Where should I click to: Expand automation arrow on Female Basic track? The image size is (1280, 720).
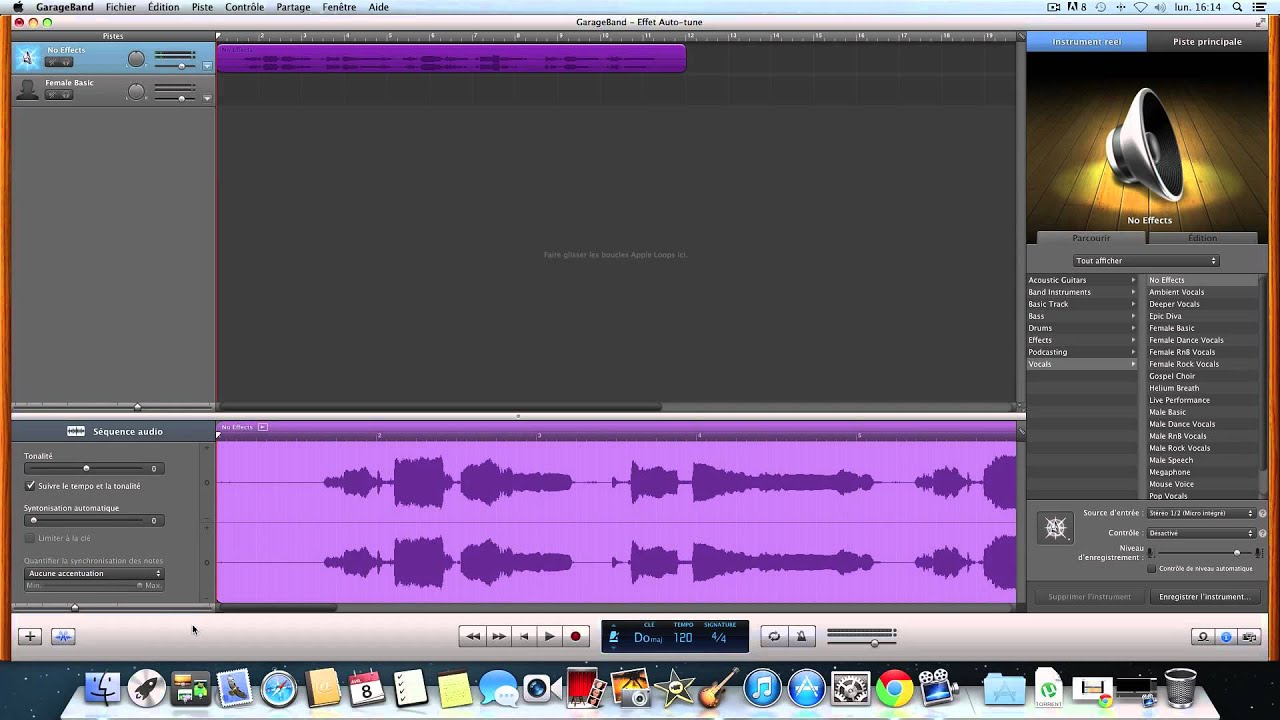coord(207,98)
